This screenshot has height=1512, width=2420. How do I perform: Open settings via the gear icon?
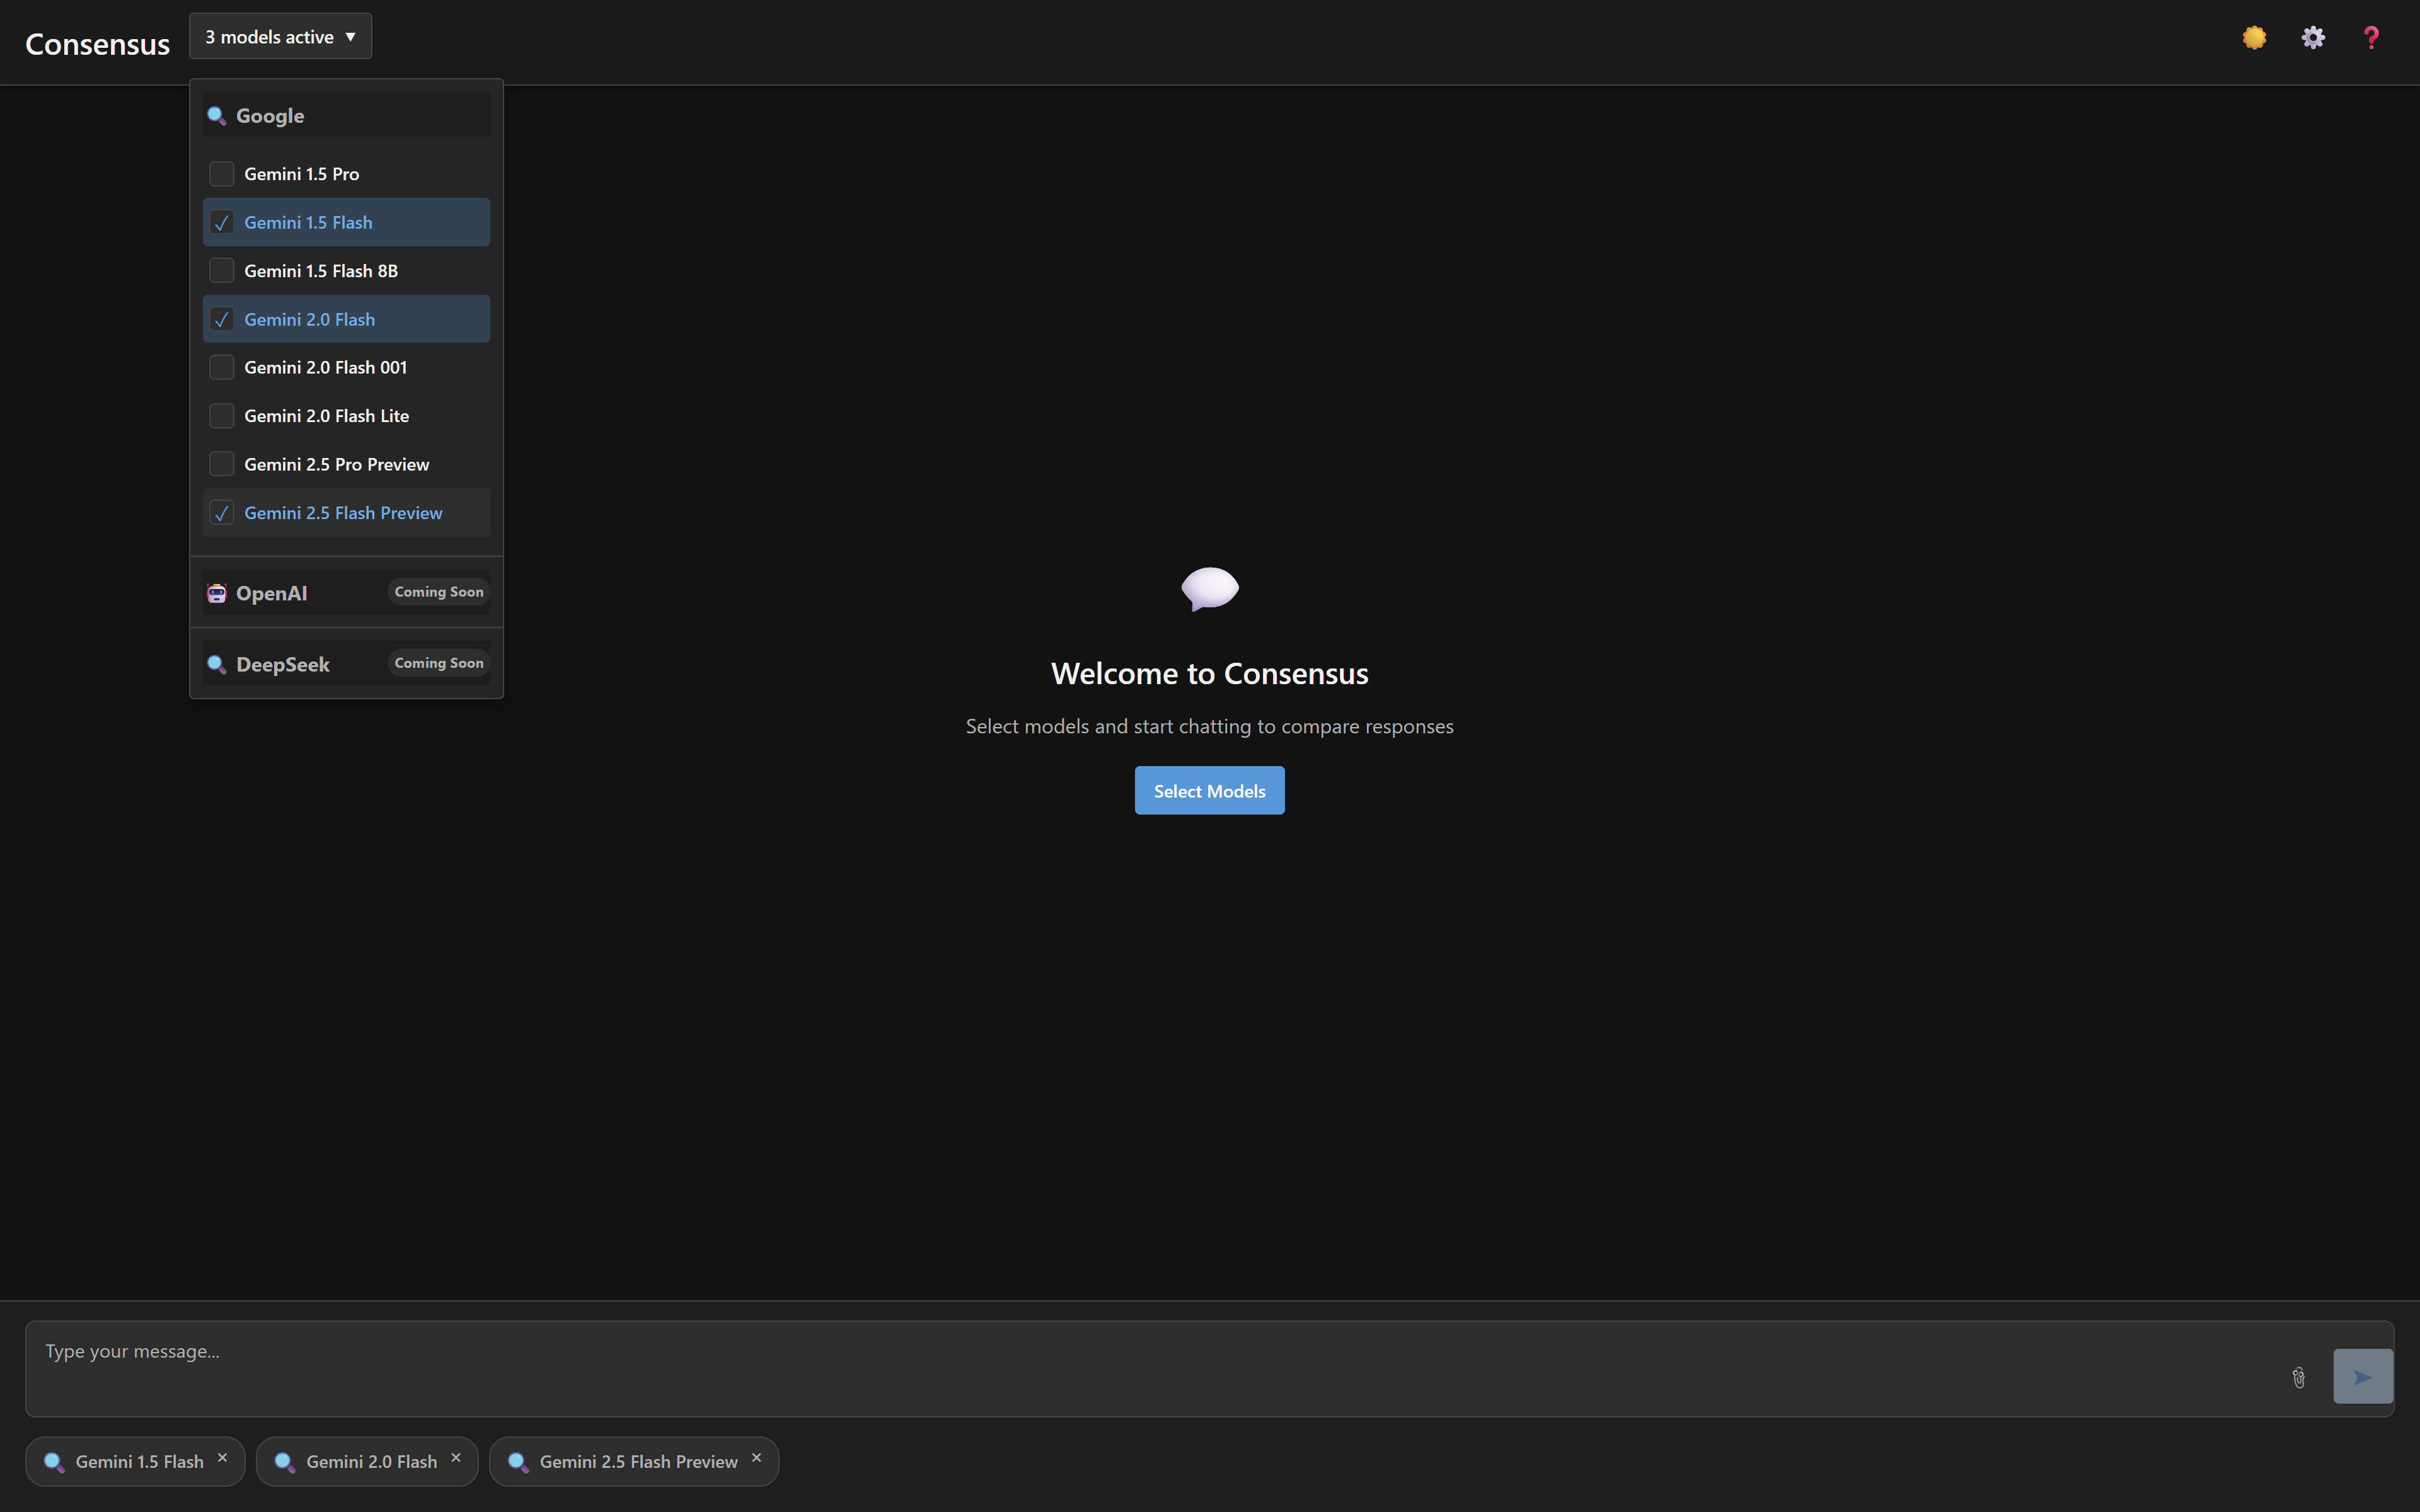[2313, 38]
